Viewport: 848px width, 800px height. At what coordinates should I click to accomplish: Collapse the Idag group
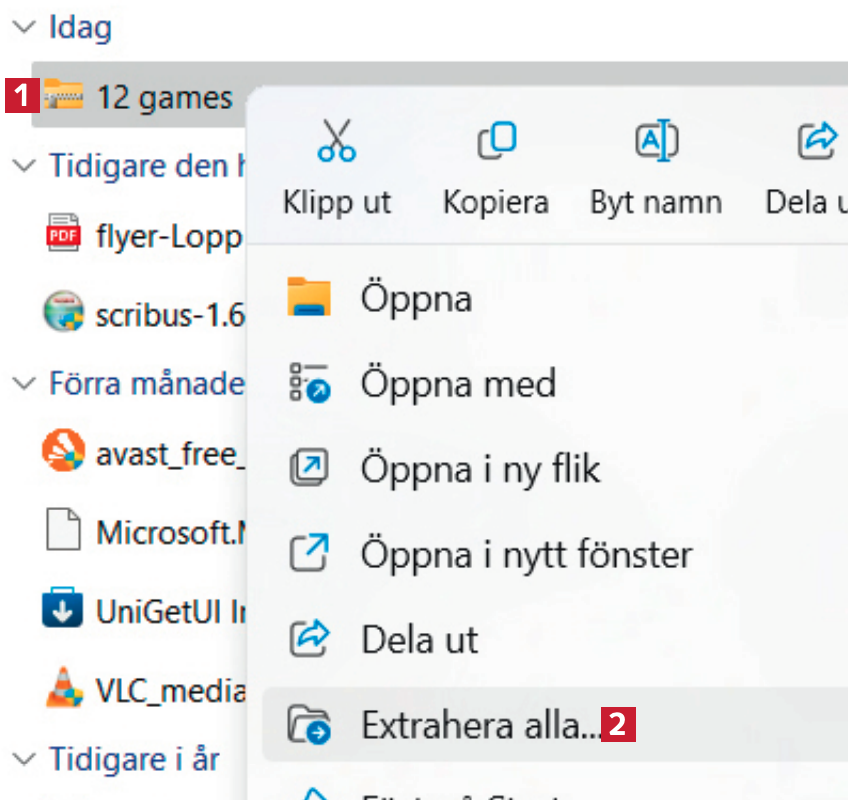click(22, 28)
